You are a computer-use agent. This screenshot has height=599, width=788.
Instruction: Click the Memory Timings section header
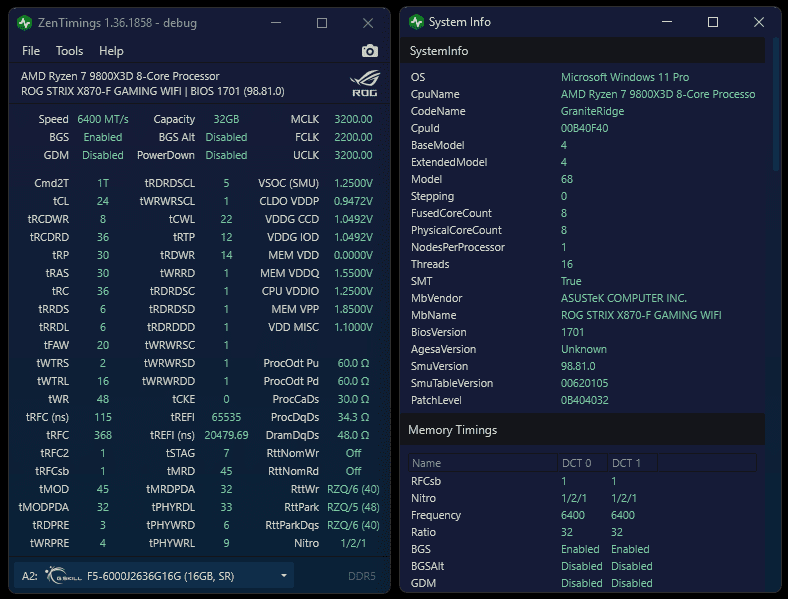coord(582,430)
